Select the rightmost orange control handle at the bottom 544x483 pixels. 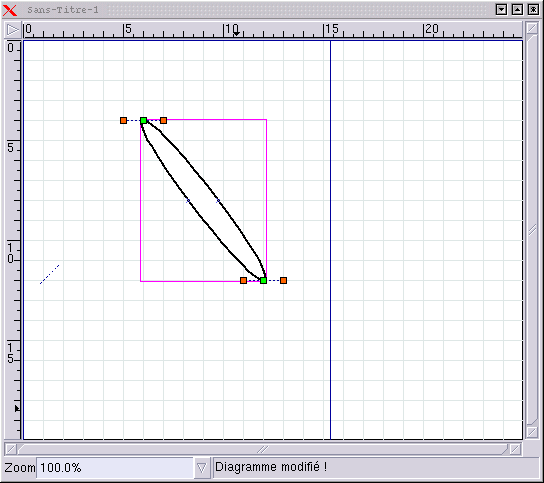tap(283, 280)
